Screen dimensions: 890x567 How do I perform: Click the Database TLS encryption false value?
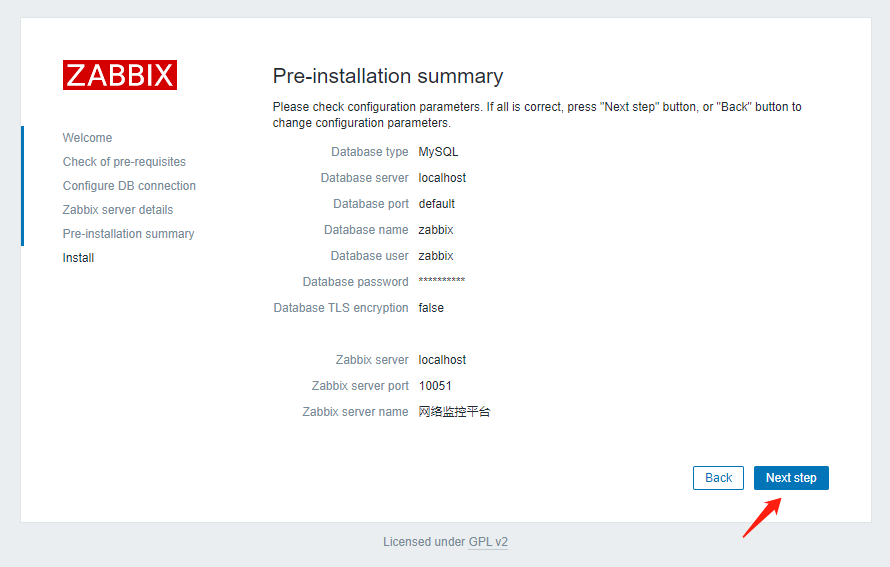click(x=431, y=308)
